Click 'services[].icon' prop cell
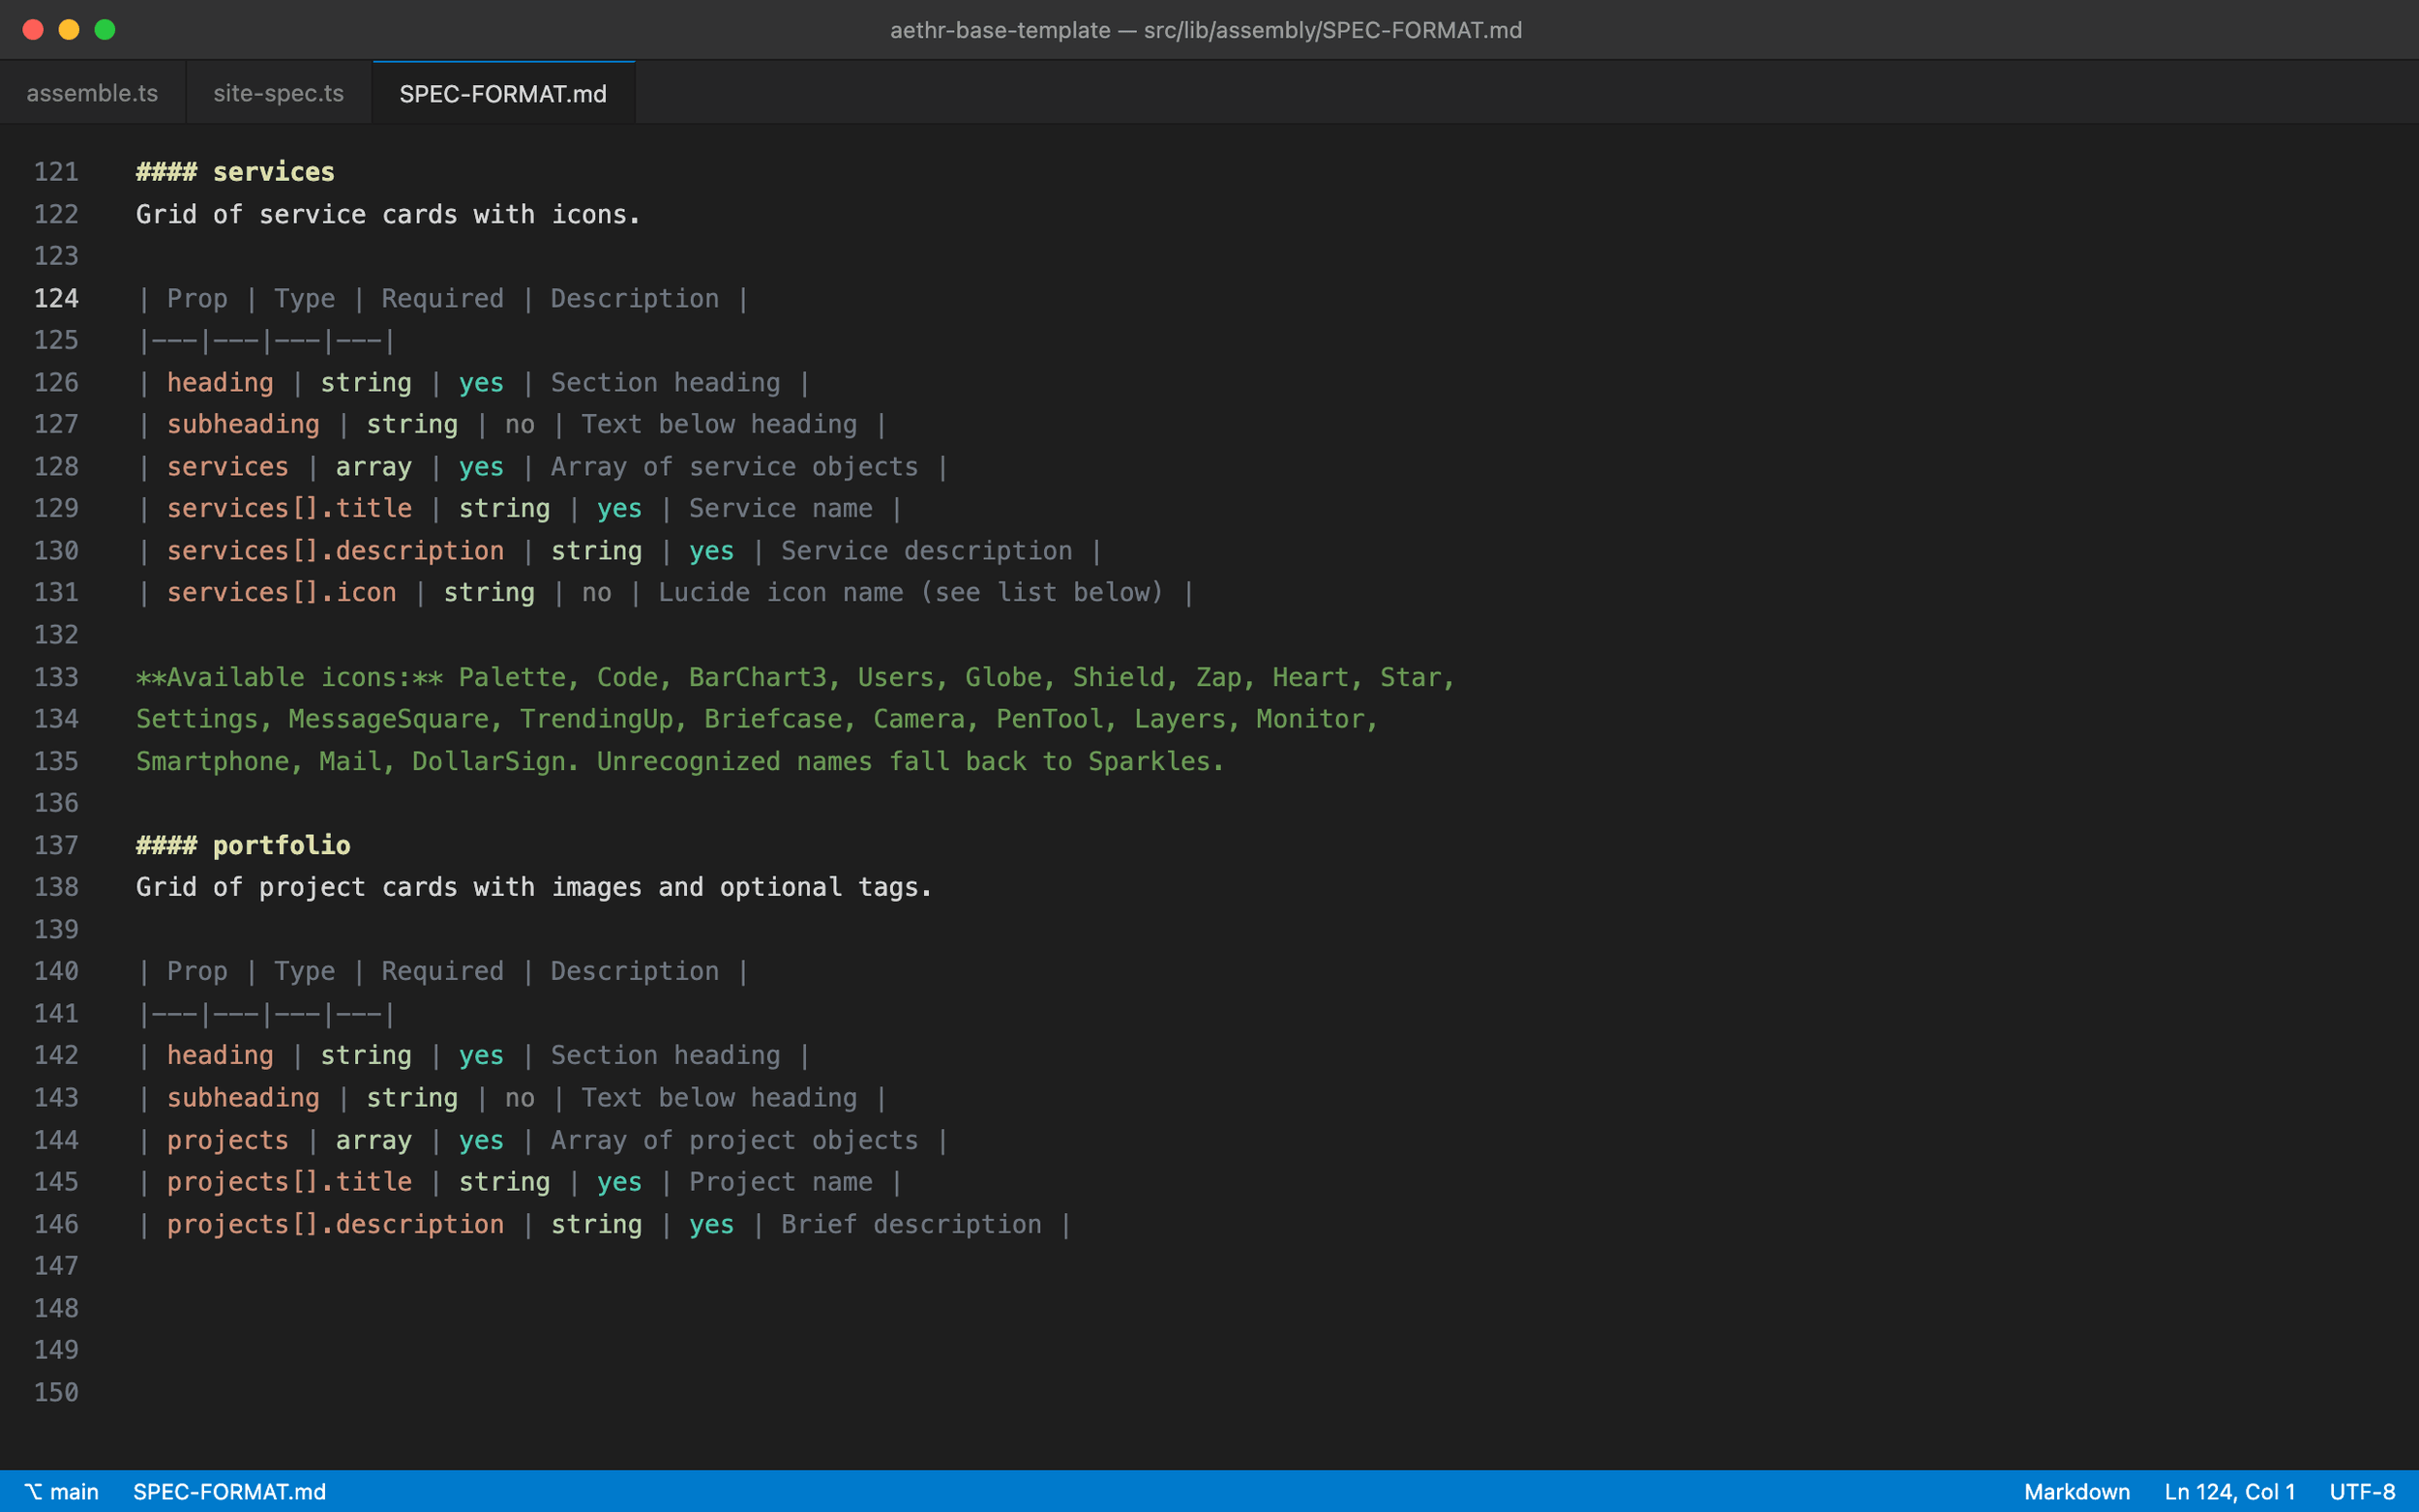This screenshot has width=2419, height=1512. click(x=281, y=592)
